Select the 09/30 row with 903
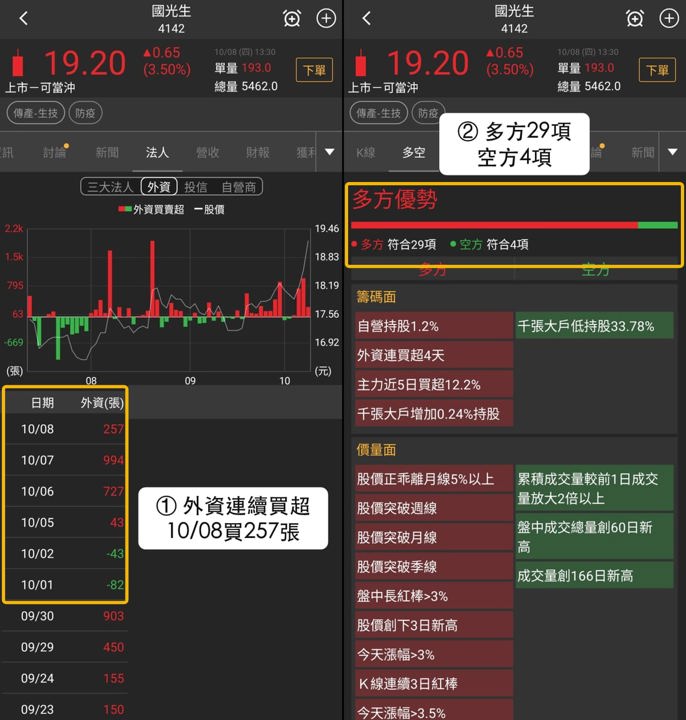The width and height of the screenshot is (686, 720). coord(66,616)
